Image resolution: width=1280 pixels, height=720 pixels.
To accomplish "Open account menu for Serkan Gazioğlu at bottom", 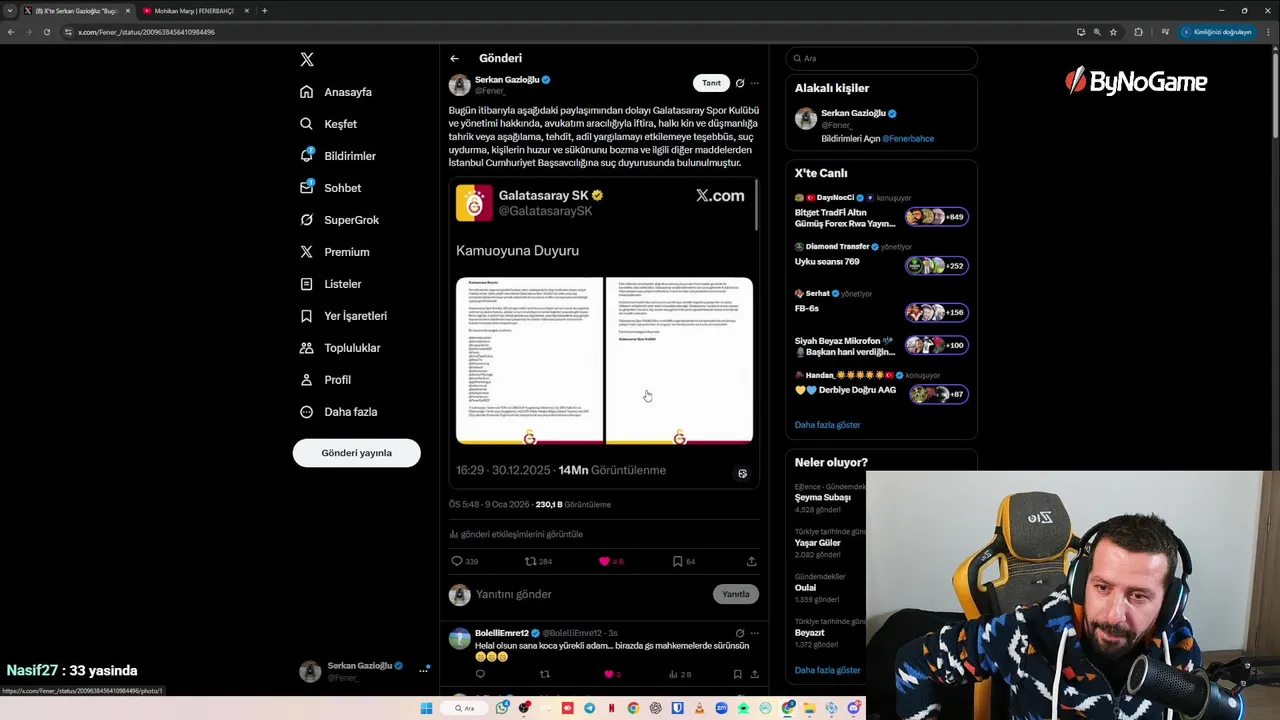I will (364, 671).
